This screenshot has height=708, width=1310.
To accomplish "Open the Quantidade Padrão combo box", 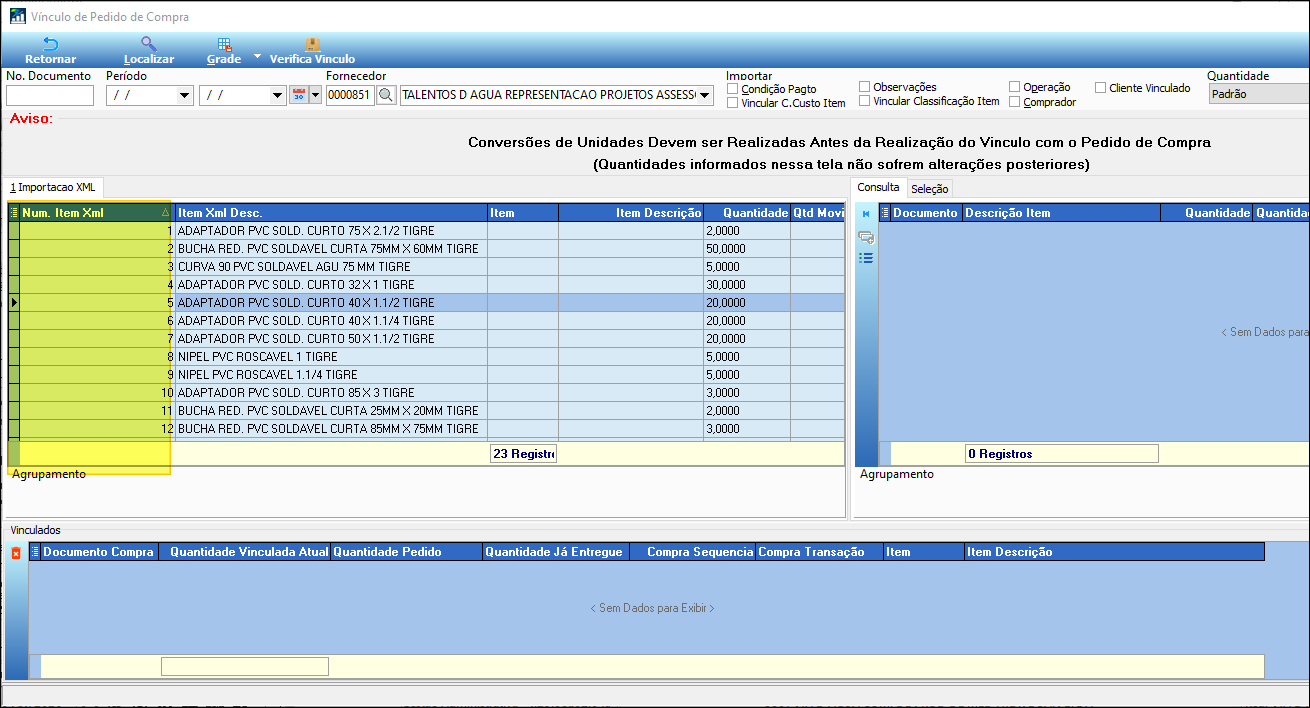I will (x=1258, y=94).
